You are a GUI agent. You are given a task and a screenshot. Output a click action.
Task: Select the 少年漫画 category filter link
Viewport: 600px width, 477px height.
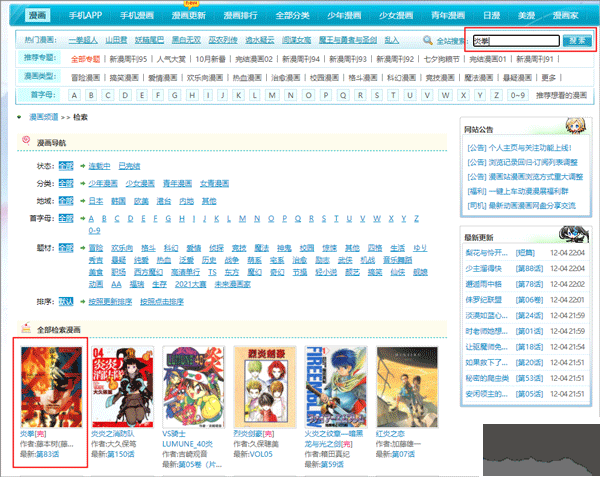(x=104, y=184)
